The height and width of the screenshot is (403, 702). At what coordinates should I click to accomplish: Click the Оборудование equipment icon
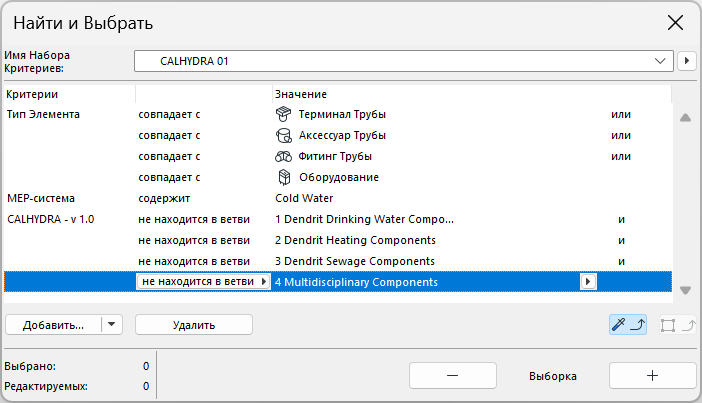click(x=283, y=177)
